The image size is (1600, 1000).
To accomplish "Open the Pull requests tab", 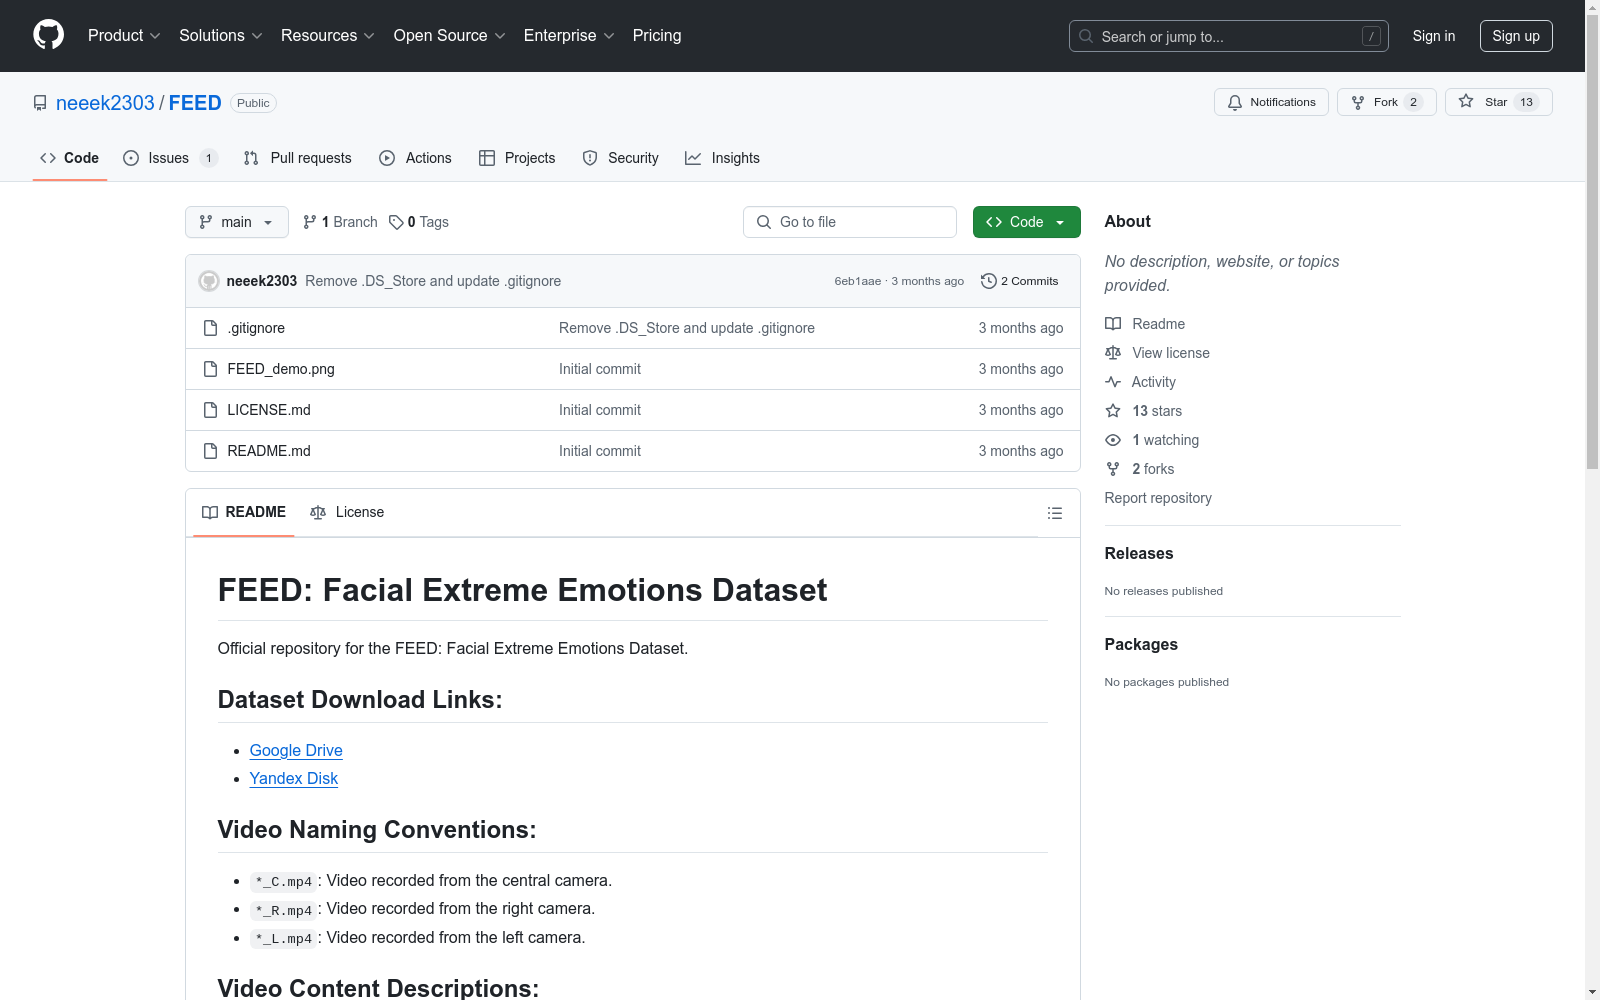I will pos(298,158).
